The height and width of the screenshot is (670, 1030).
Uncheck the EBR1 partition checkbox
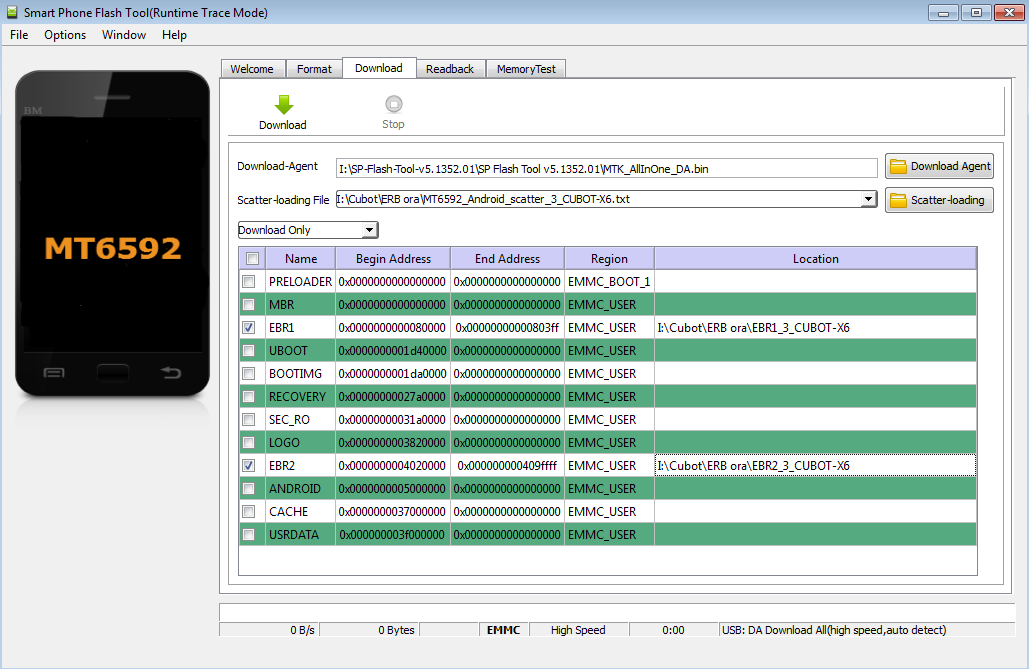[249, 327]
